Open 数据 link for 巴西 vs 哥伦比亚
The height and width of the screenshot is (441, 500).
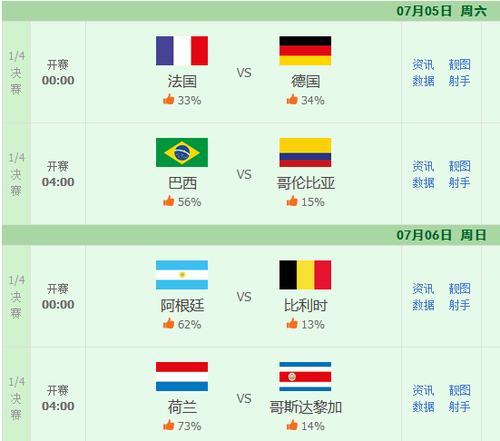[x=423, y=183]
